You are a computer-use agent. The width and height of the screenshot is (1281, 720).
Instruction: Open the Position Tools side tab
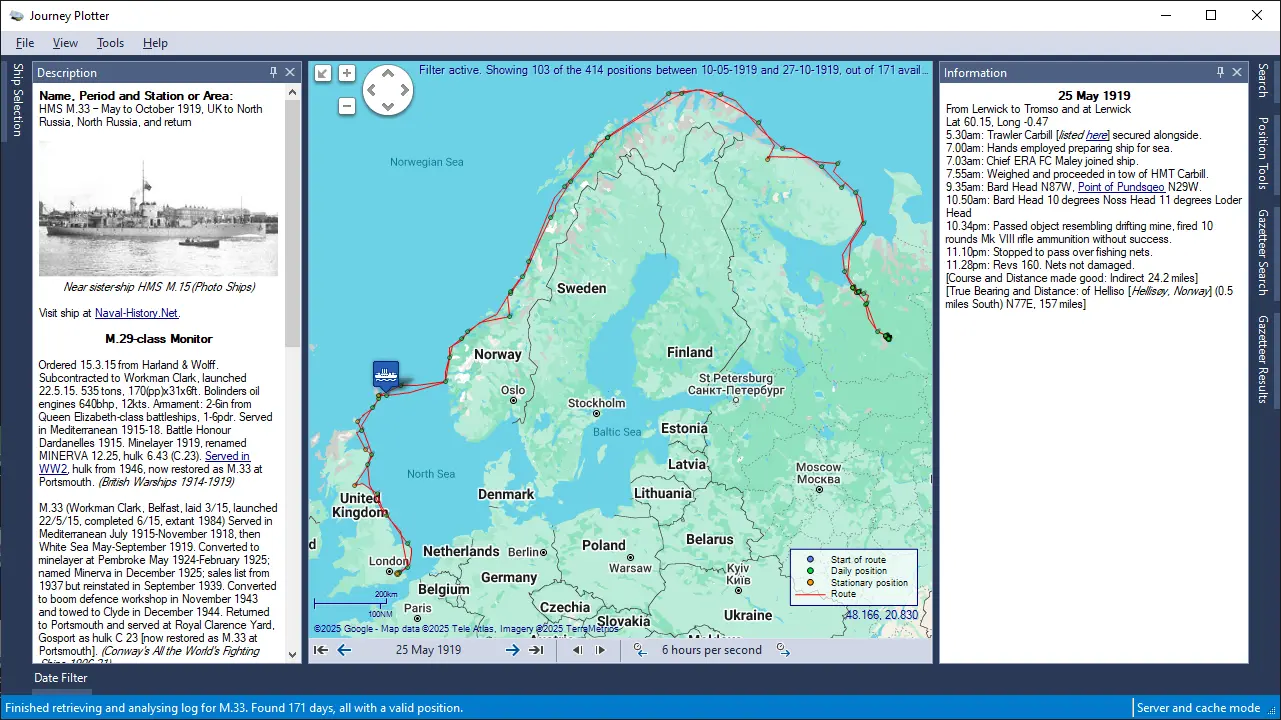(1263, 153)
